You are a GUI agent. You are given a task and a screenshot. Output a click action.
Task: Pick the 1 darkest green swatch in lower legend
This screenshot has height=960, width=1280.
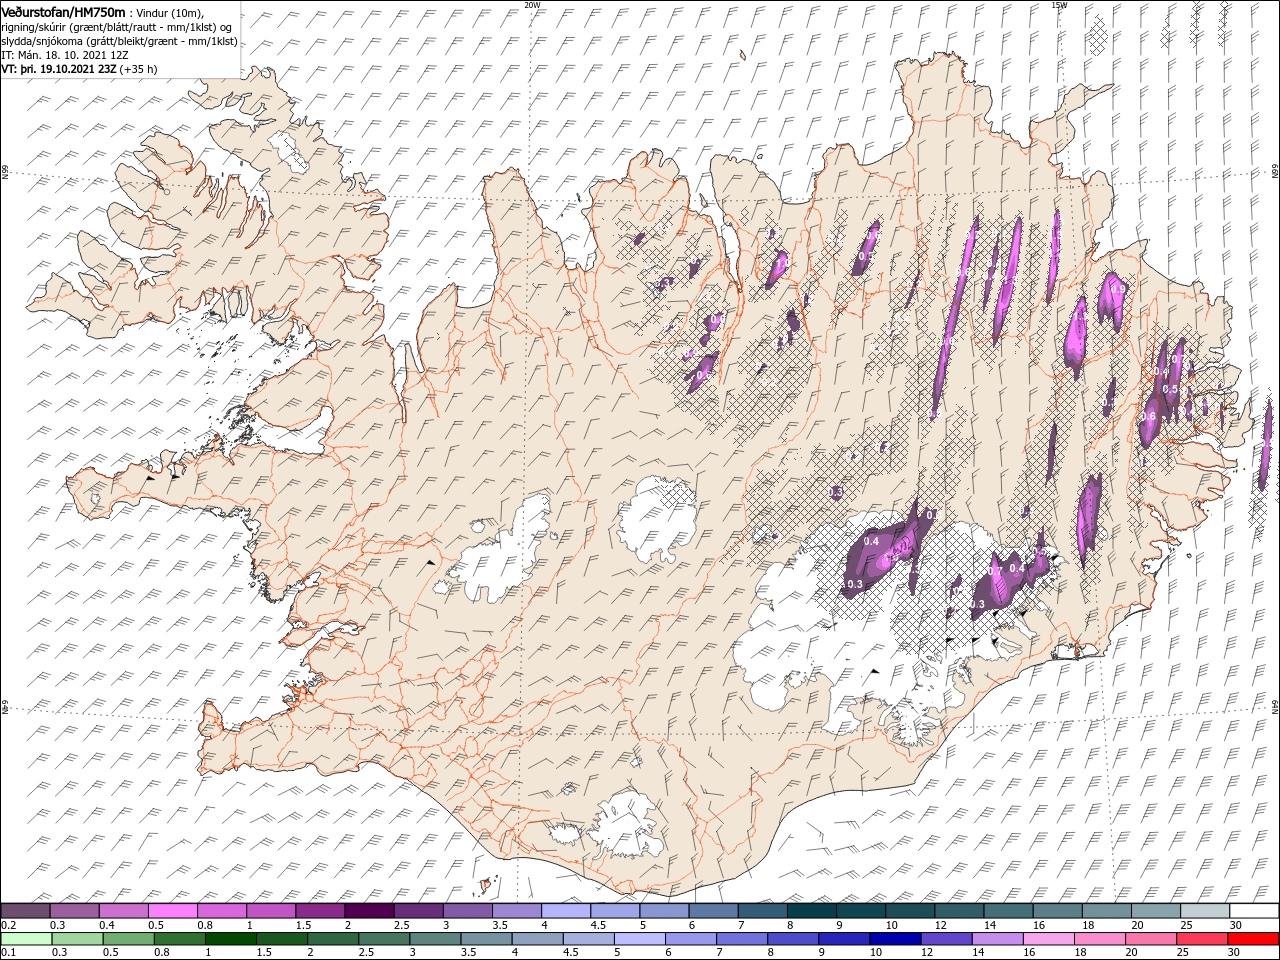(231, 939)
